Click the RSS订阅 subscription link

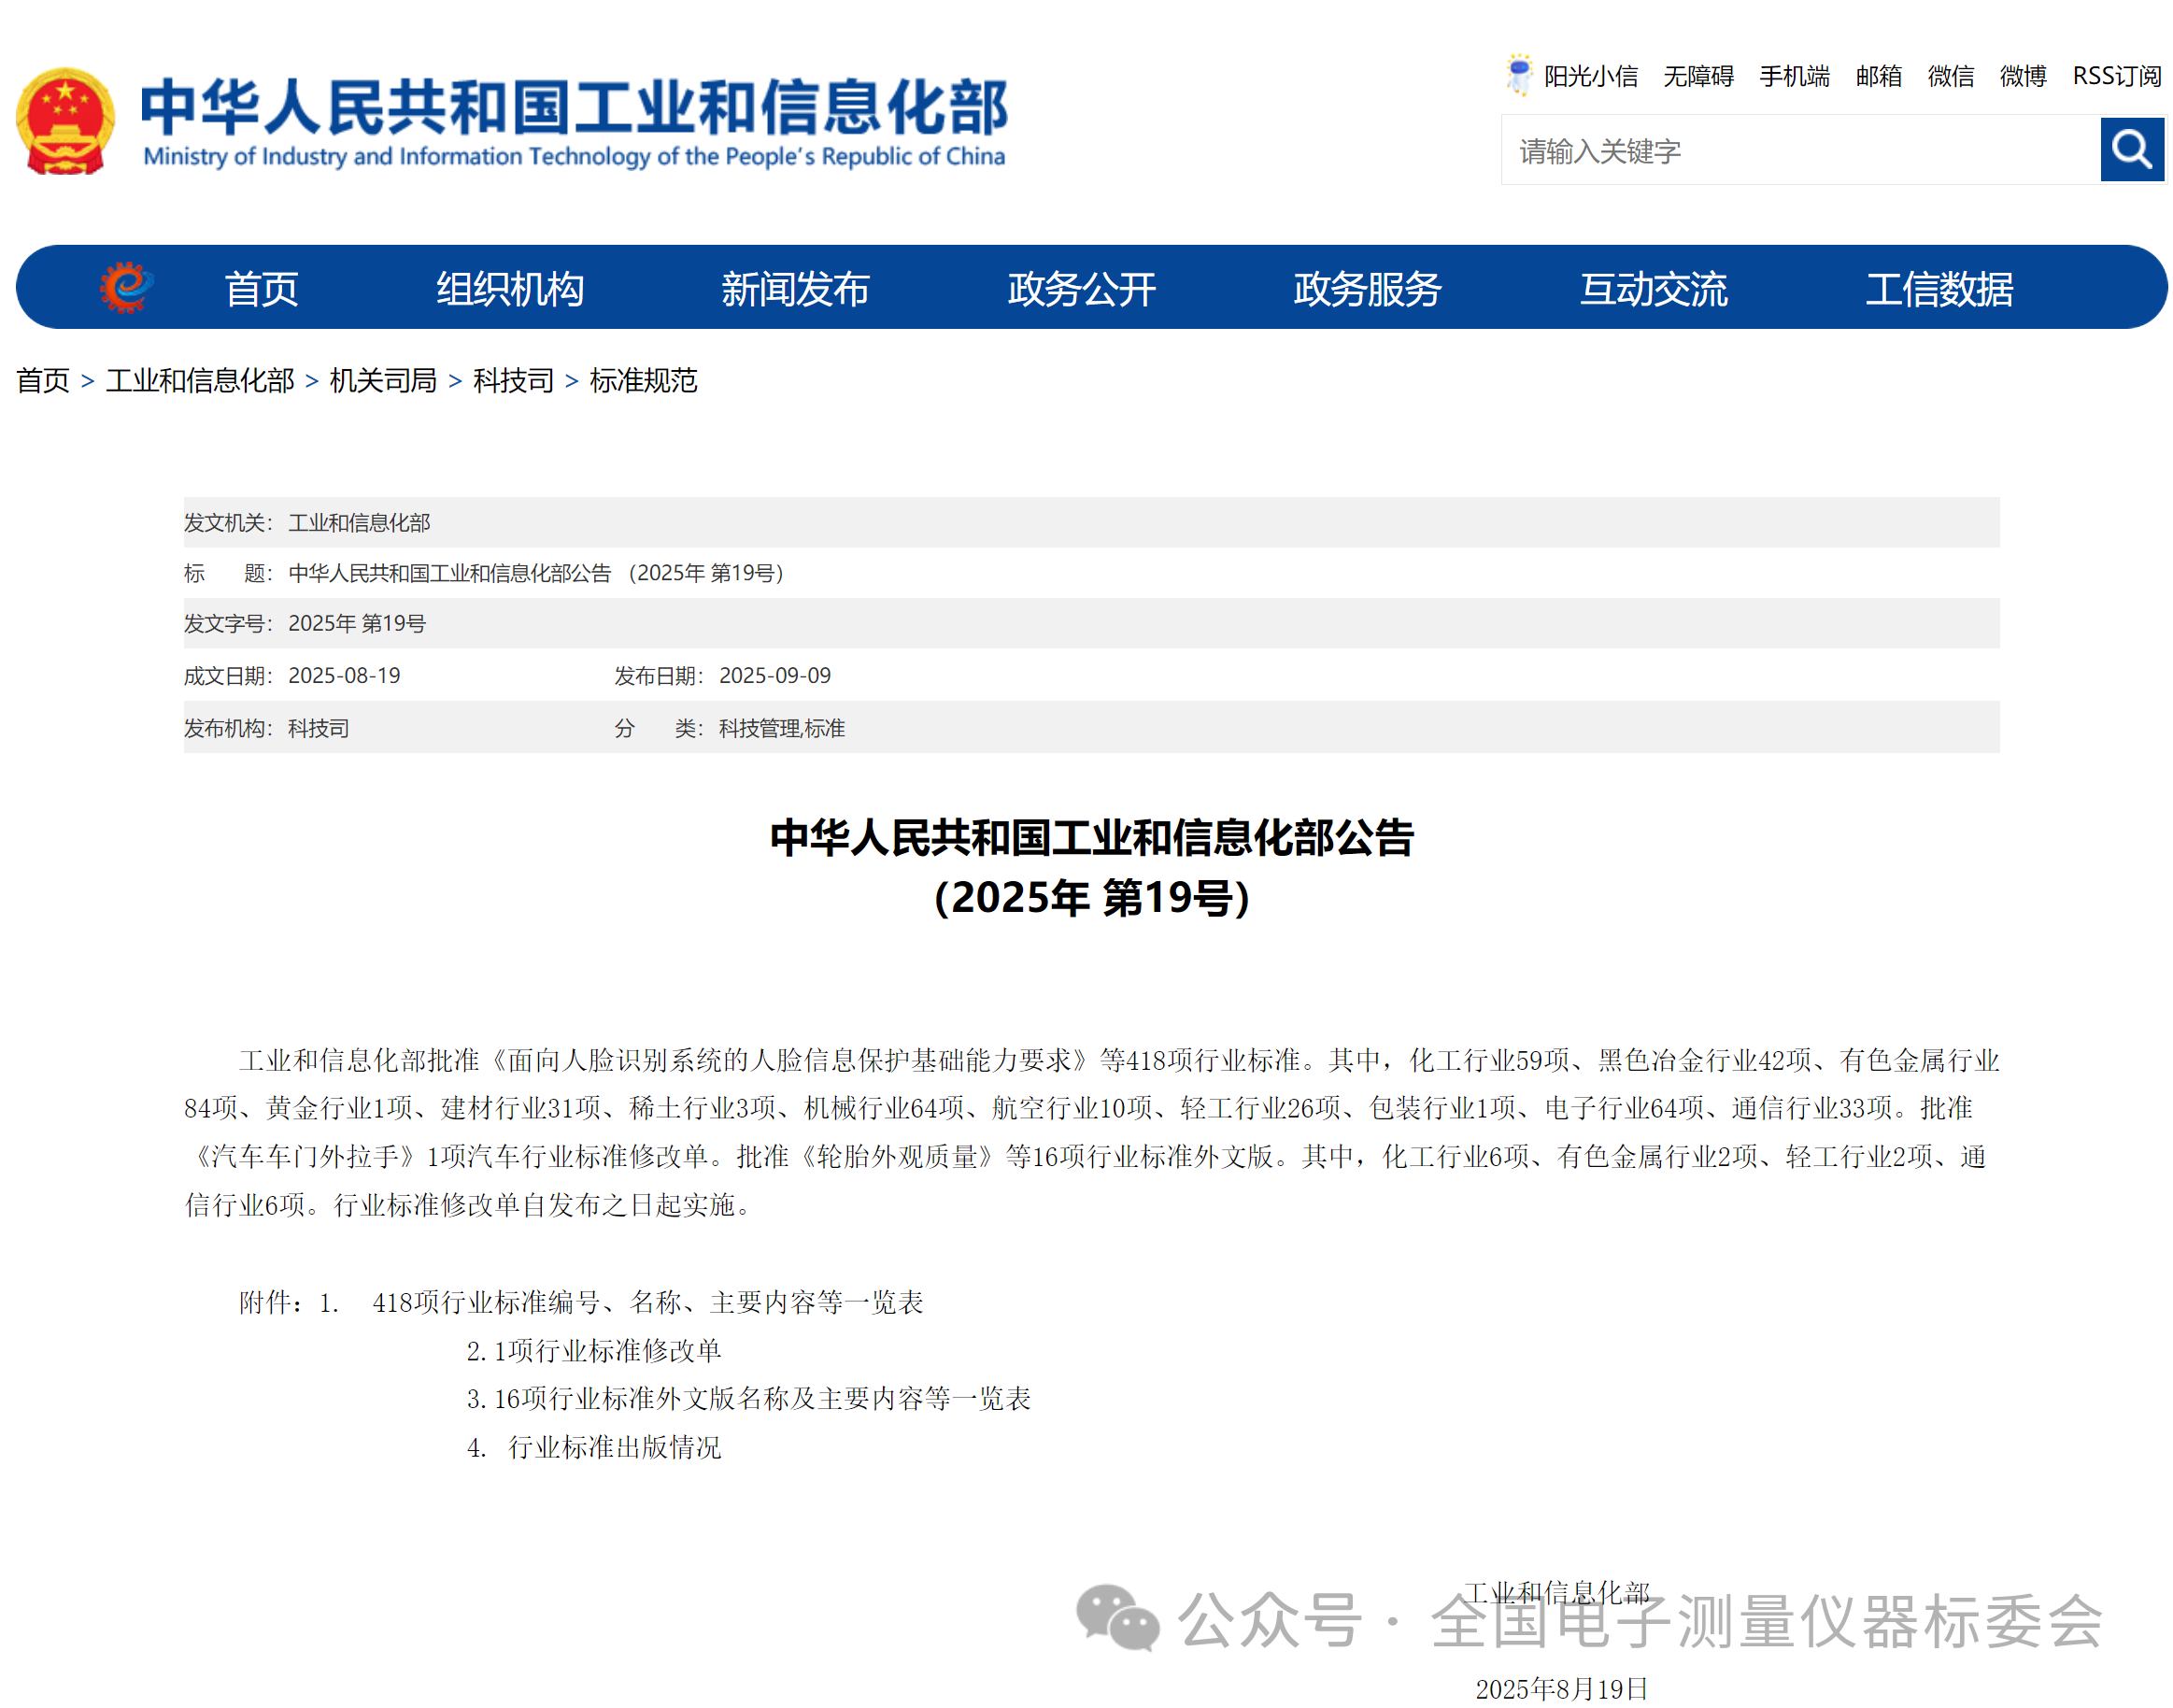(x=2116, y=76)
